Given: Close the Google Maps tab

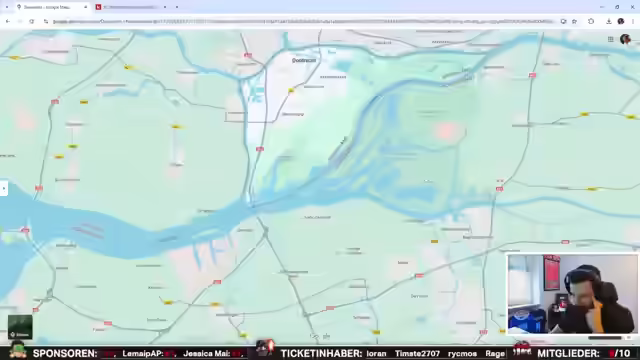Looking at the screenshot, I should click(x=85, y=7).
